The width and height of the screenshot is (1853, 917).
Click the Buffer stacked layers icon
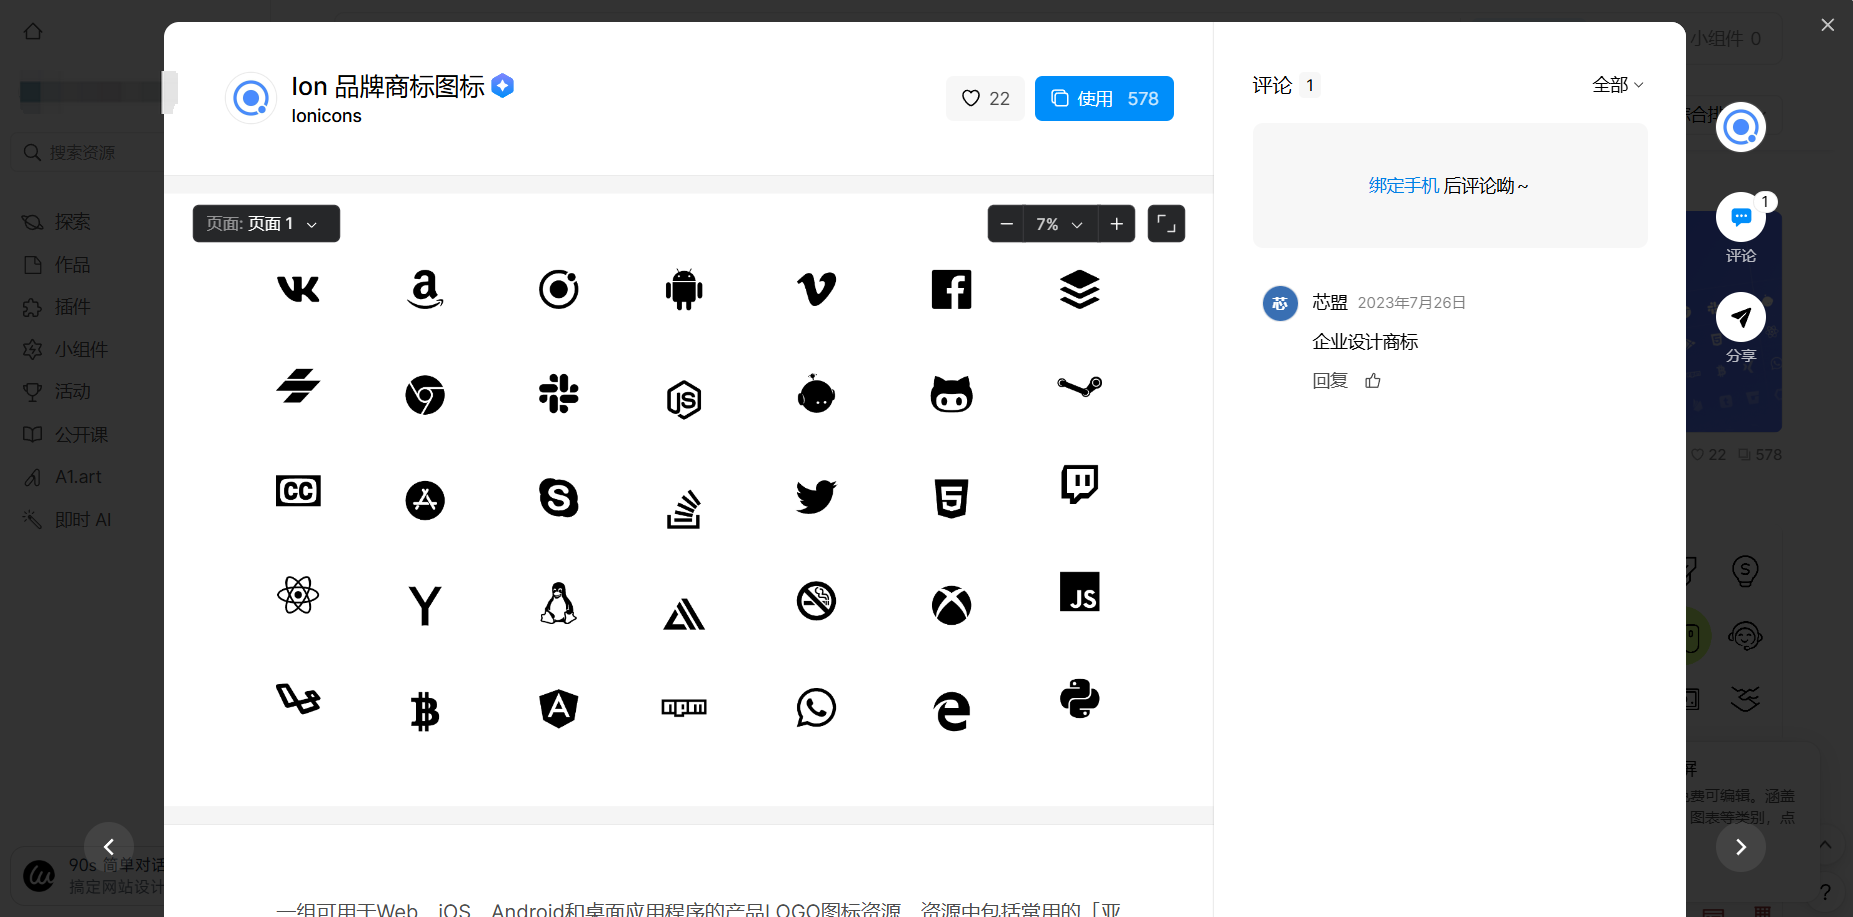(1079, 289)
